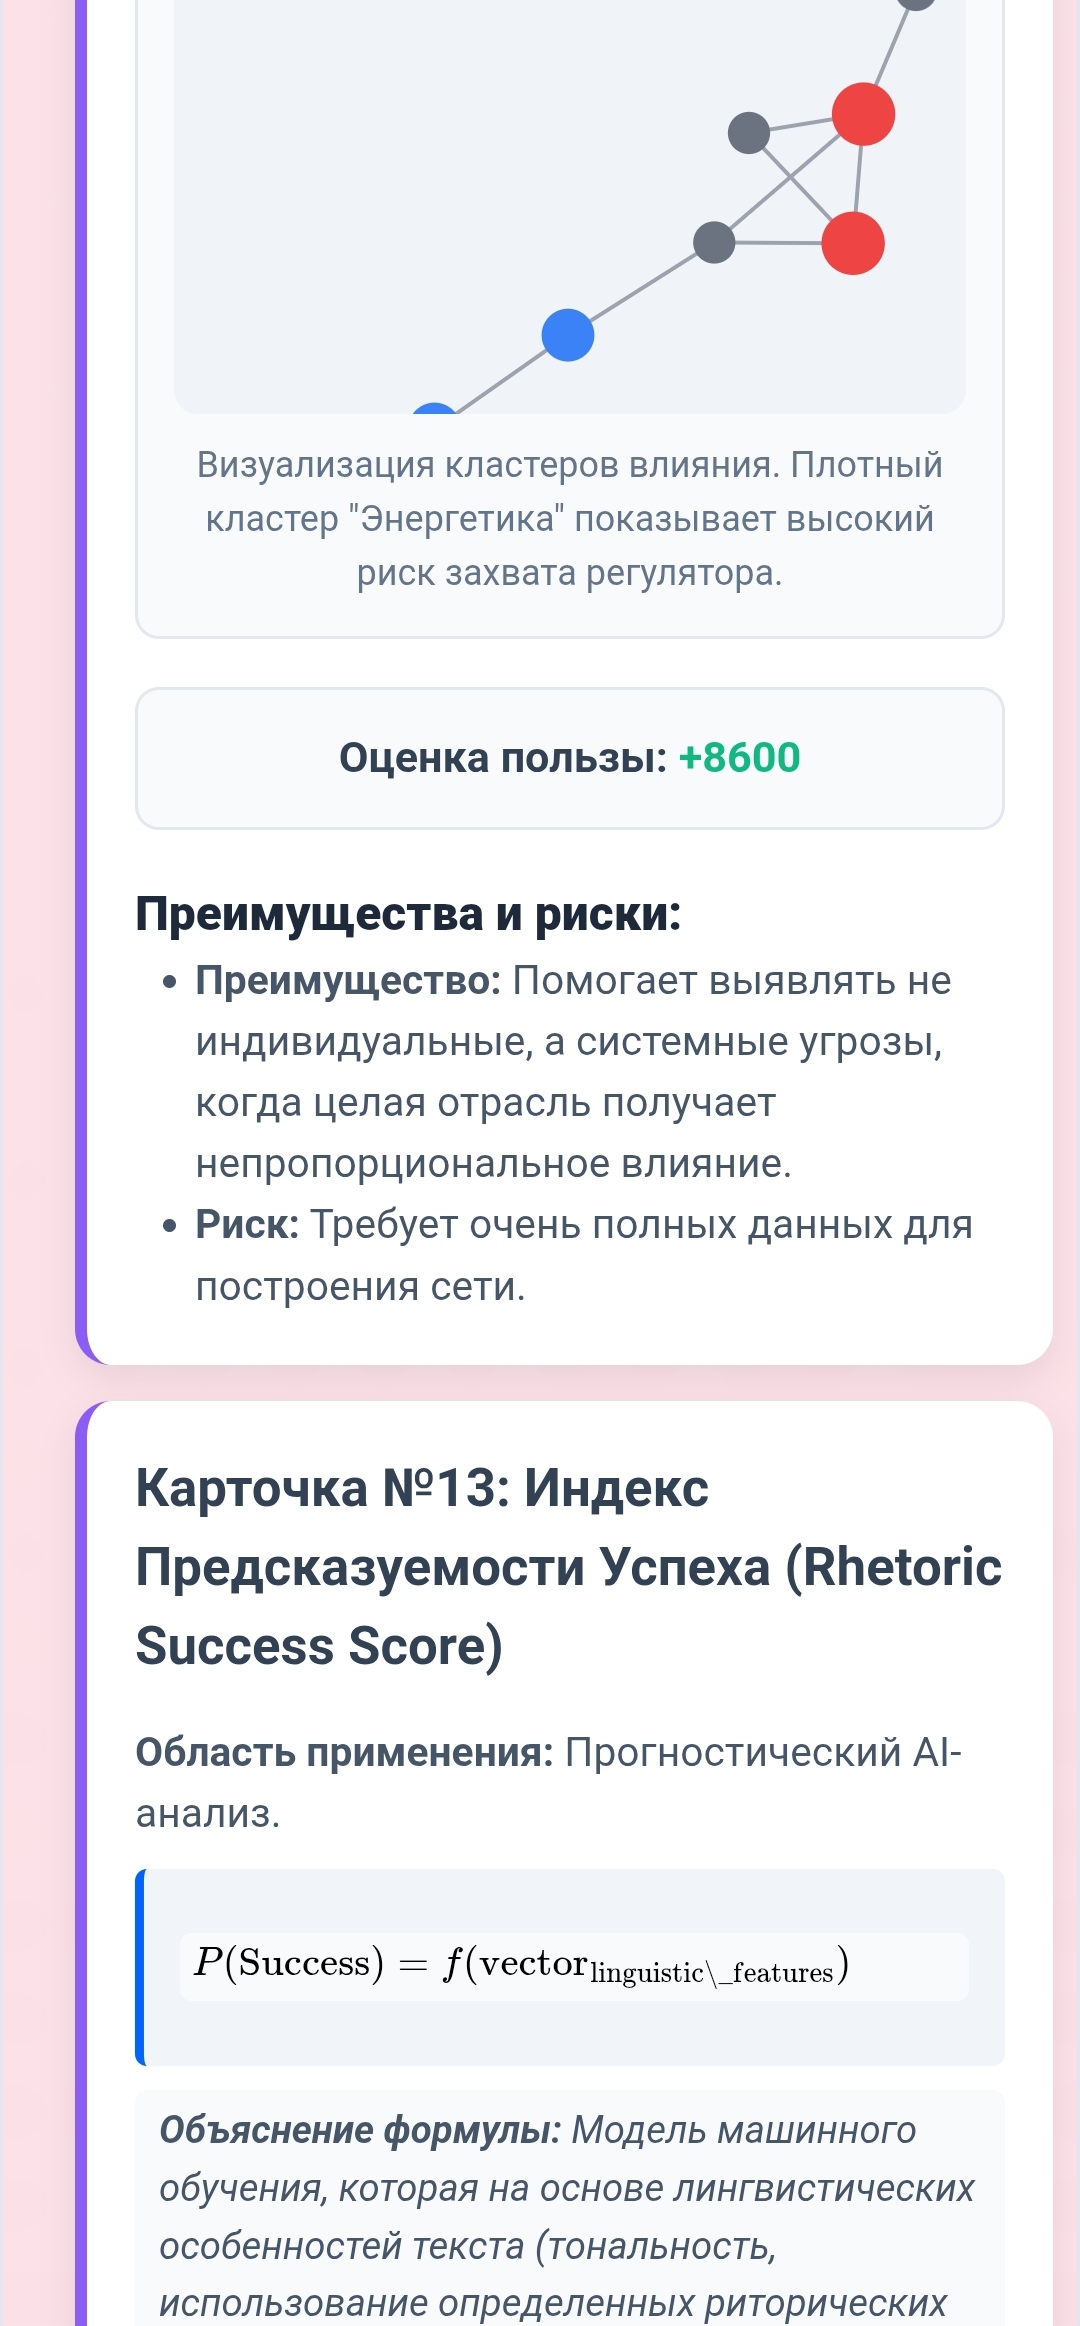Click the lower red node in the graph
This screenshot has width=1080, height=2326.
tap(853, 243)
